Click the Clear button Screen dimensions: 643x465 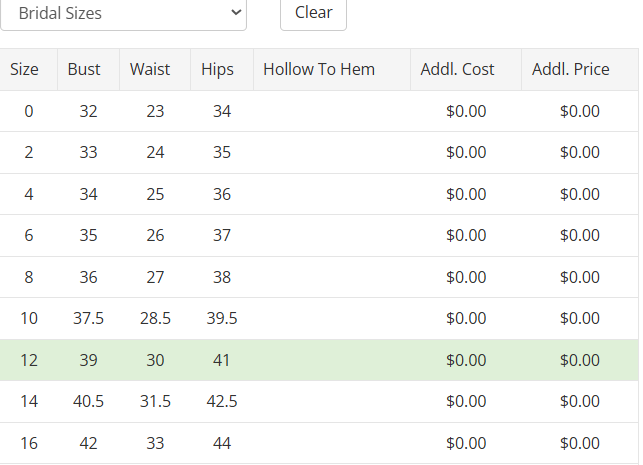313,14
